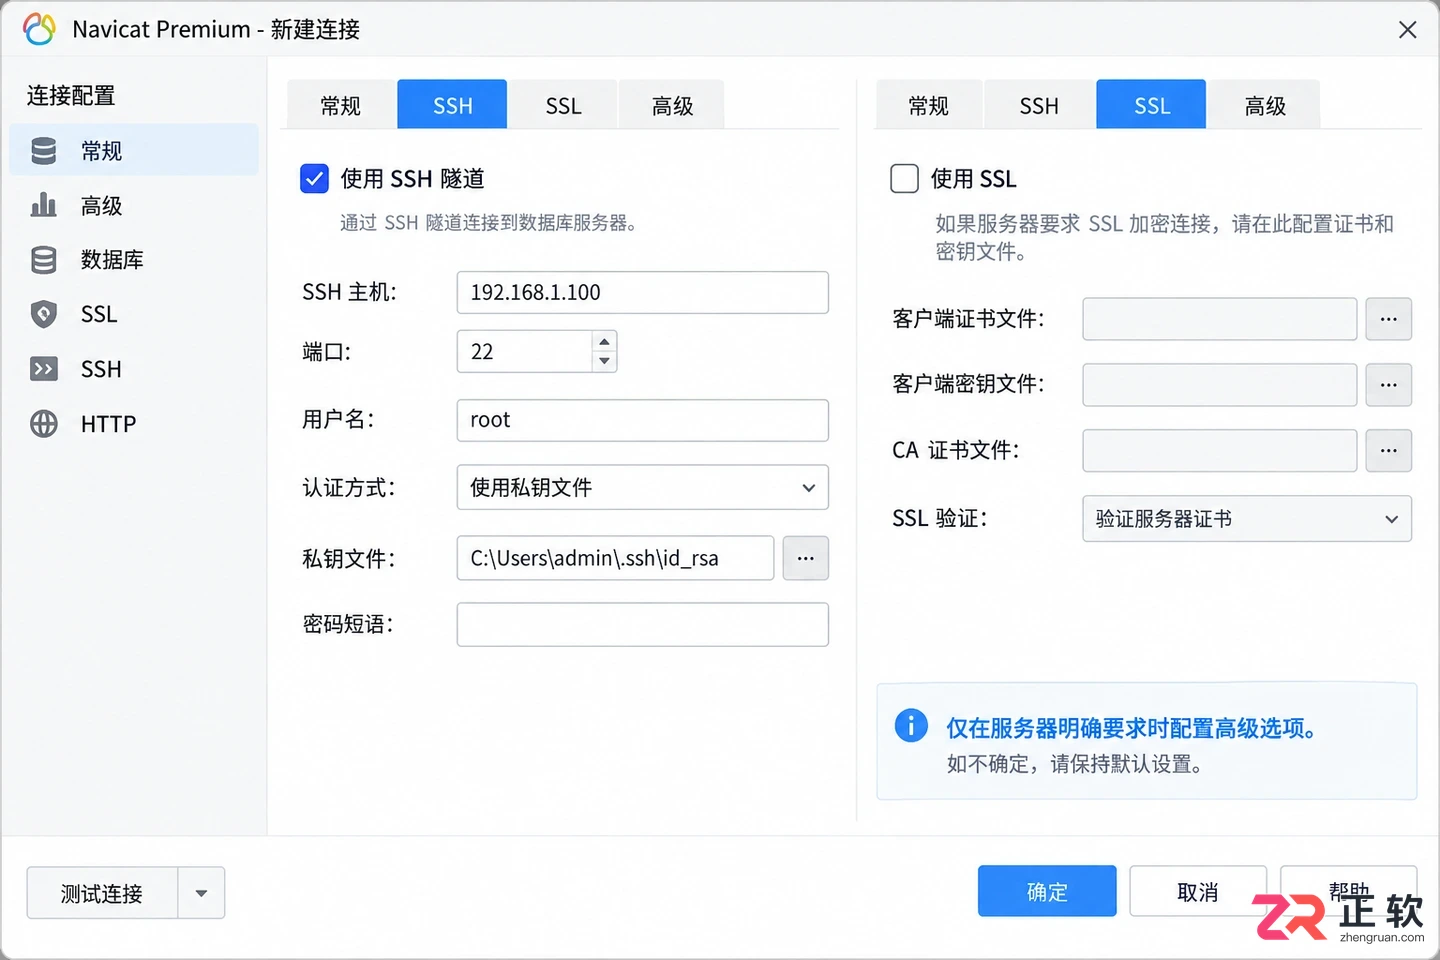Viewport: 1440px width, 960px height.
Task: Click the blue info icon in notice box
Action: 911,725
